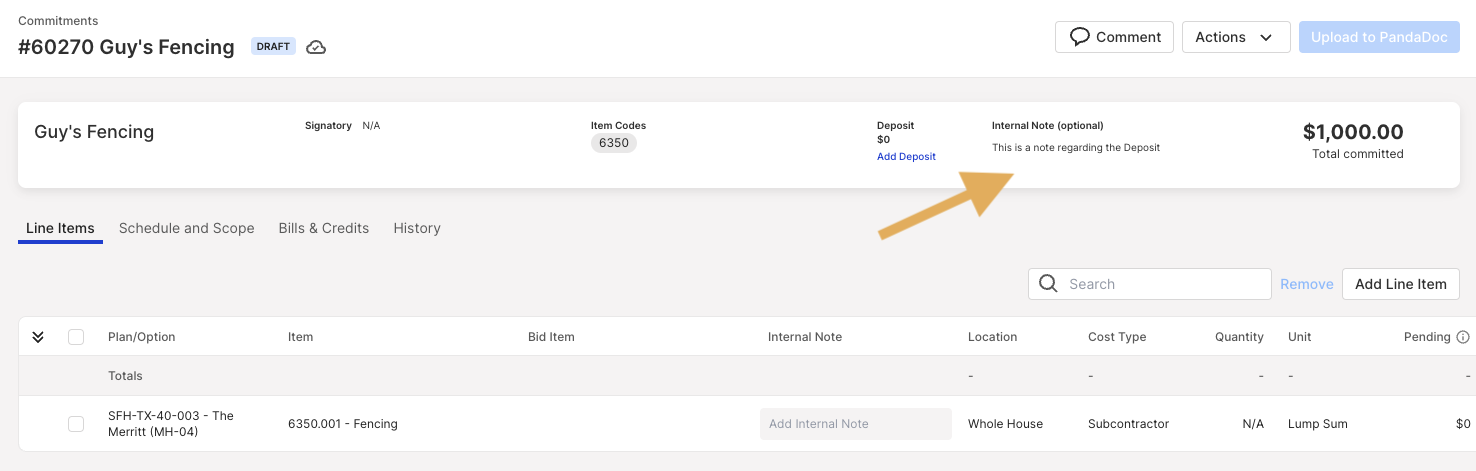This screenshot has width=1476, height=471.
Task: Toggle the select-all checkbox in table header
Action: (76, 337)
